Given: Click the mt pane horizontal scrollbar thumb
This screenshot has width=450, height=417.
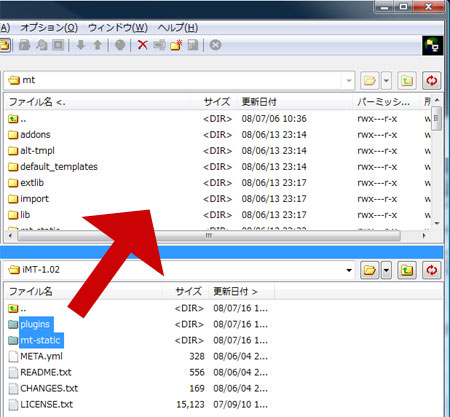Looking at the screenshot, I should pos(209,236).
